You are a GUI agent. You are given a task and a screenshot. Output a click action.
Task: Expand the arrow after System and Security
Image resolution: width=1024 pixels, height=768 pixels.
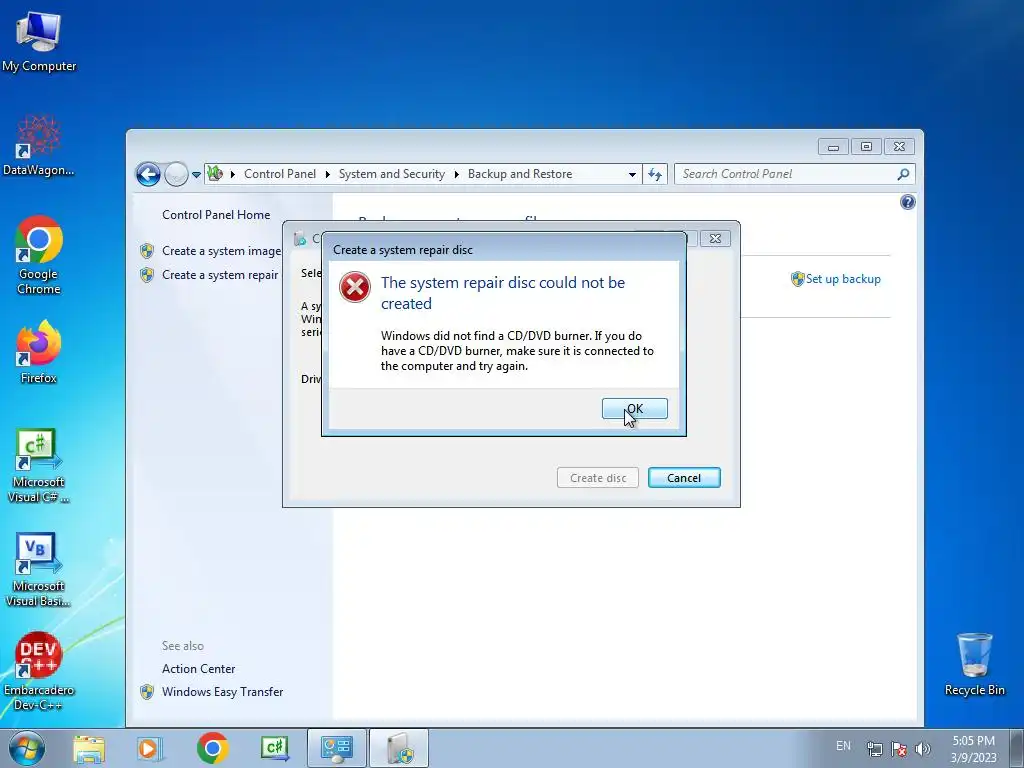456,174
